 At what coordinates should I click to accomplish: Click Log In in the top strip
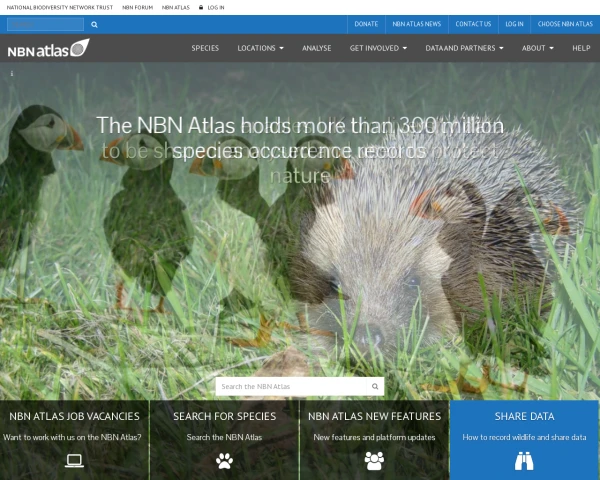point(216,7)
